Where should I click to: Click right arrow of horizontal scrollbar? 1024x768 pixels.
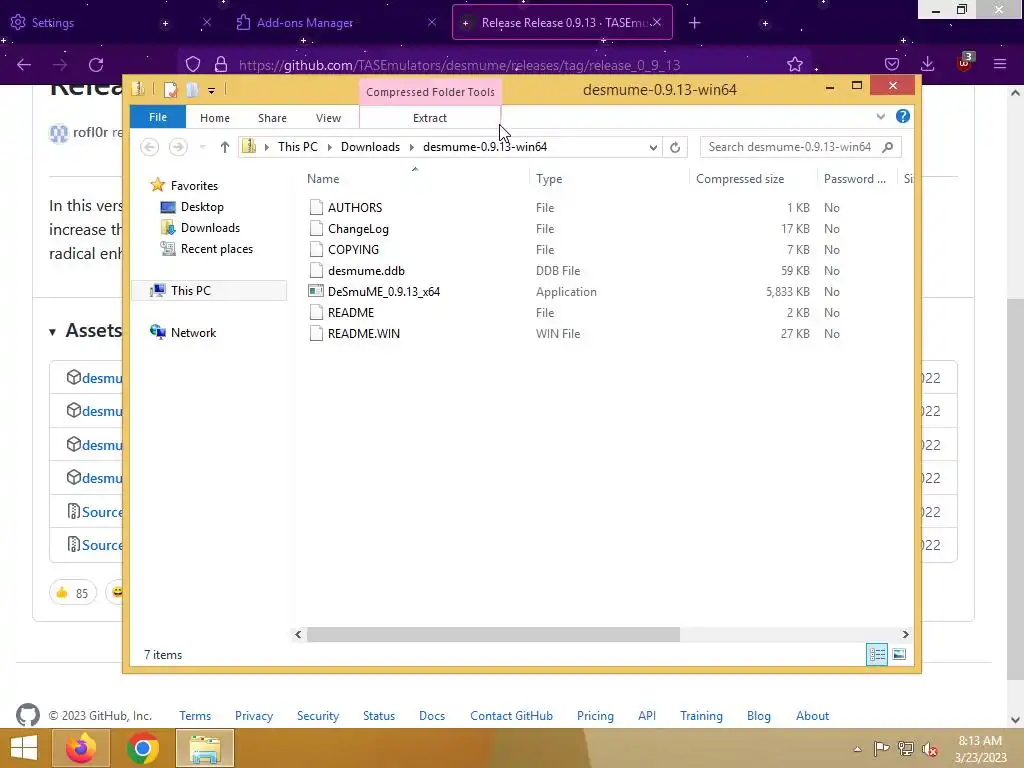tap(905, 634)
